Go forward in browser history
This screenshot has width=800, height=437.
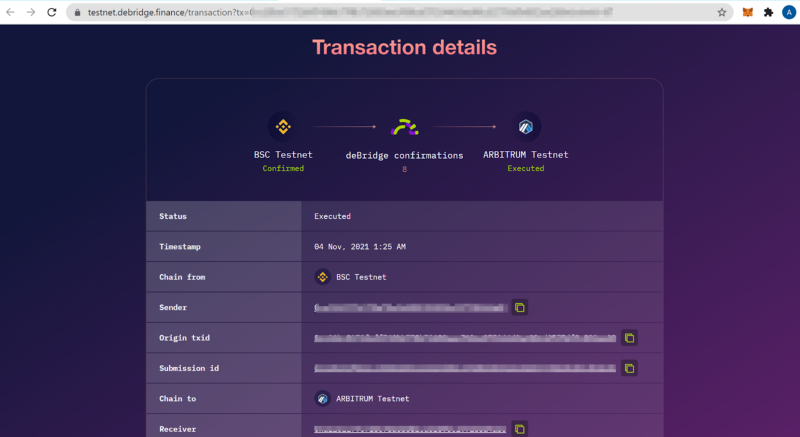pos(31,12)
